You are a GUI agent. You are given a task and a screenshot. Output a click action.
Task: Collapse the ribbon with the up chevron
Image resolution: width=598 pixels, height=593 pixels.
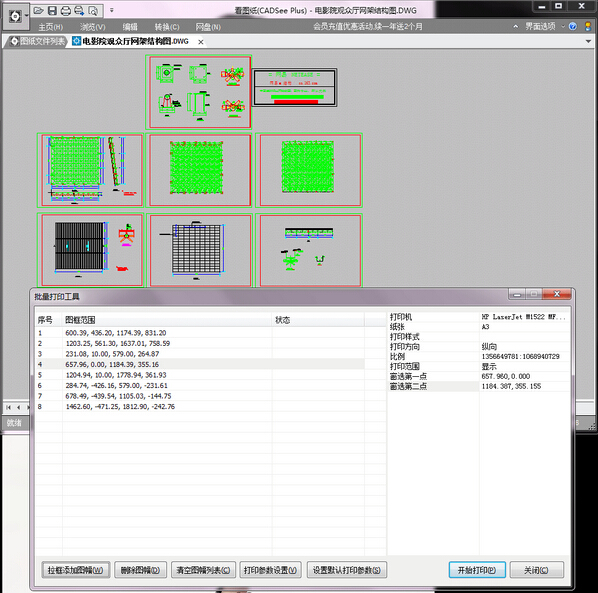(x=516, y=26)
